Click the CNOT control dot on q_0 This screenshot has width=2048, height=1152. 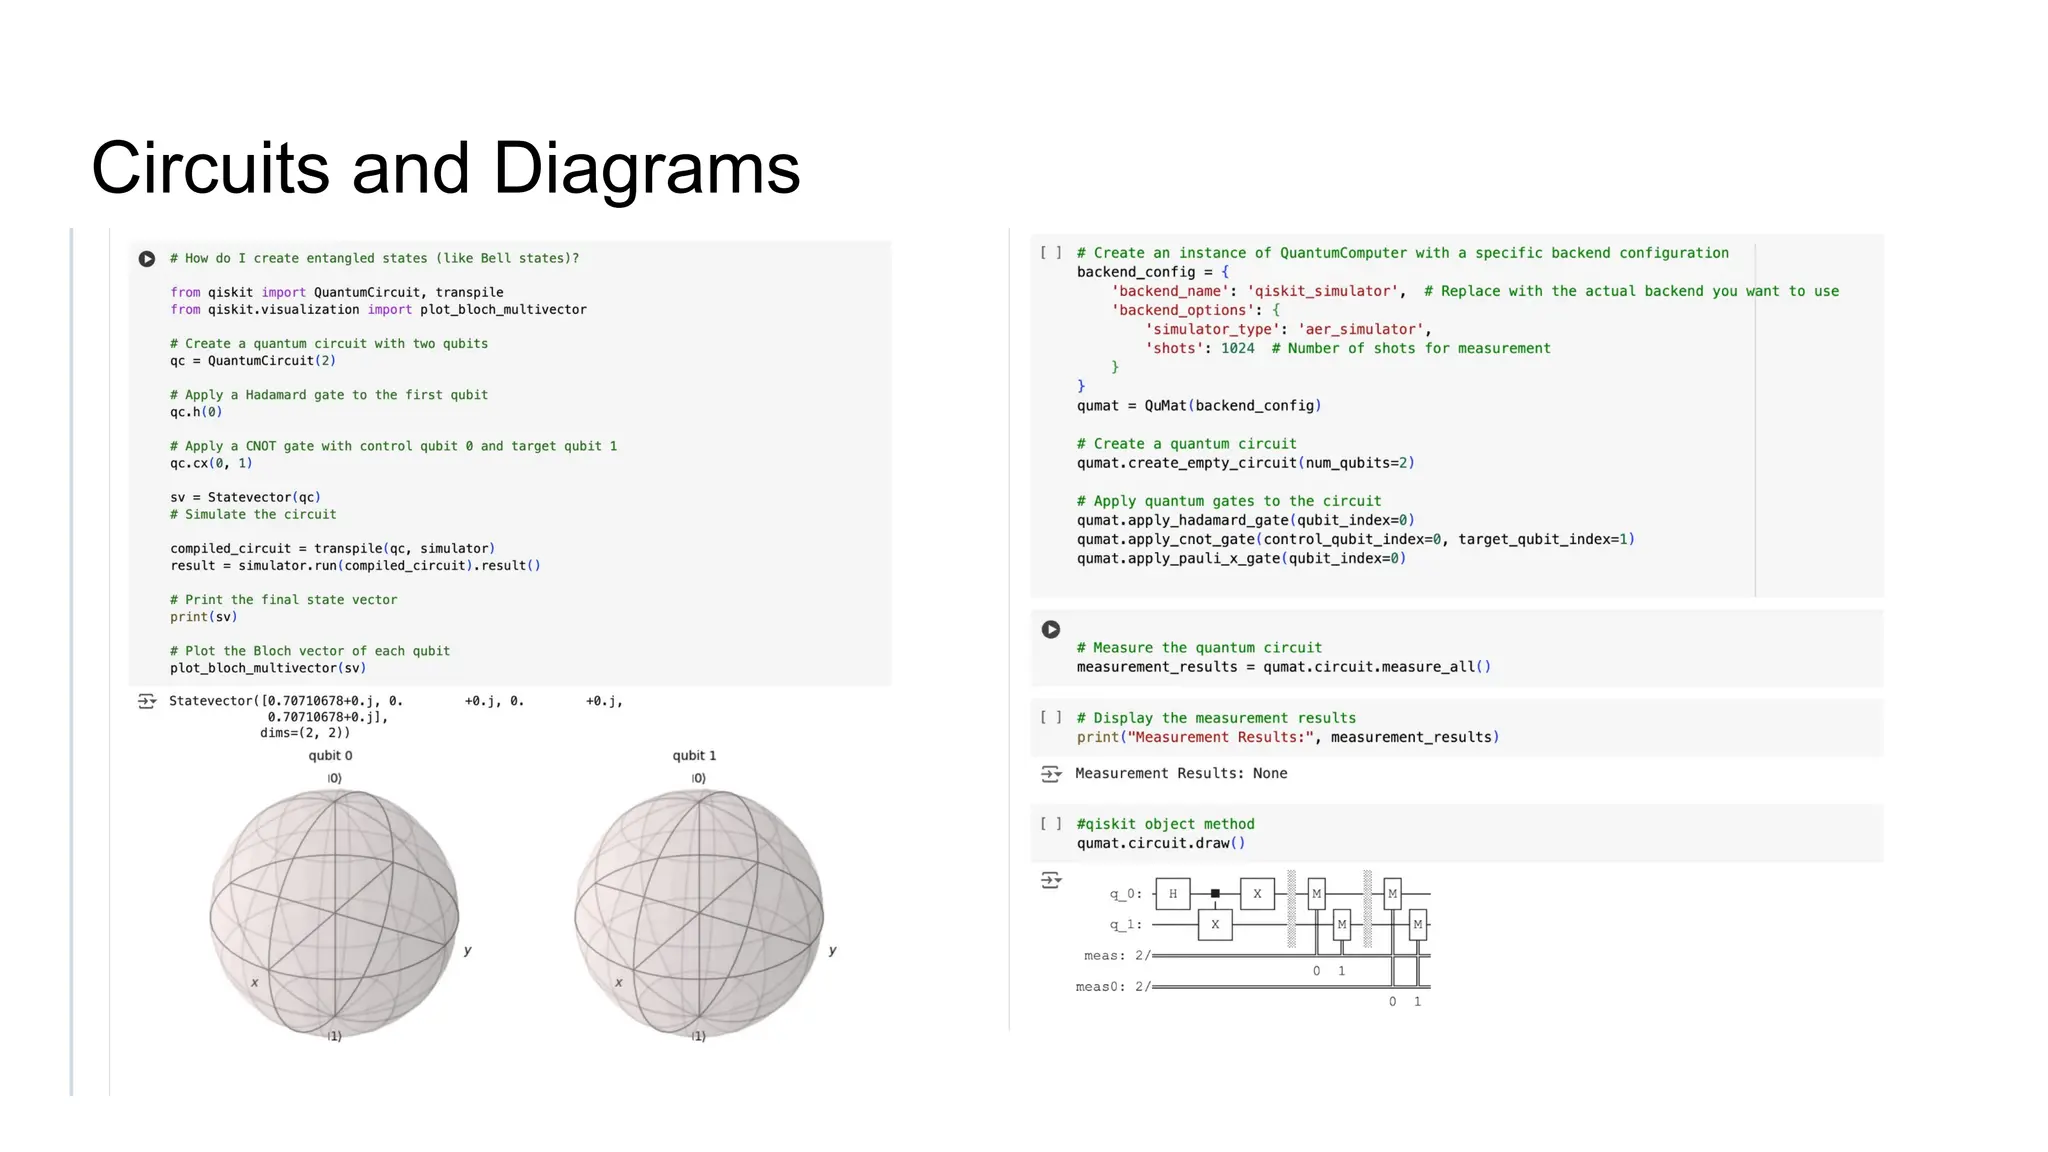point(1215,894)
